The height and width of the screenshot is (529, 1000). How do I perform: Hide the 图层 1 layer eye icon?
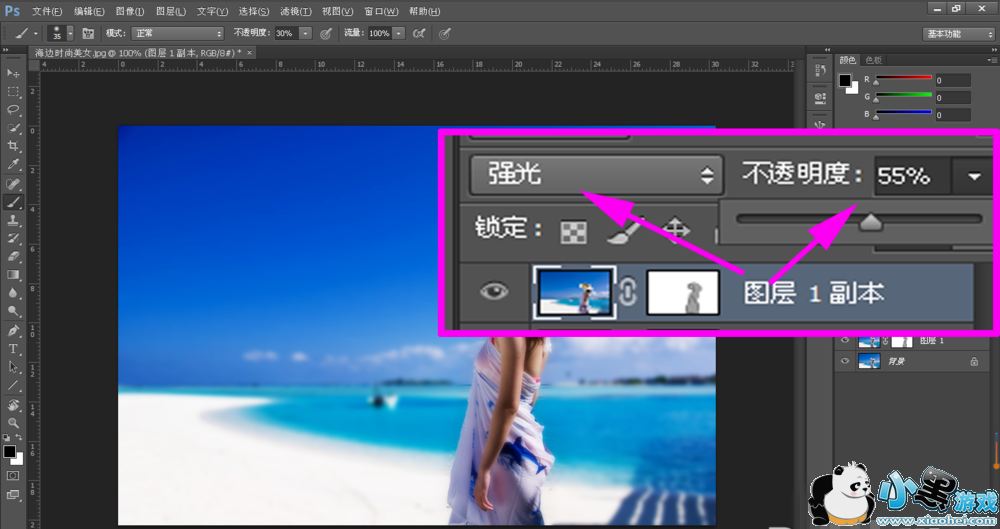tap(845, 341)
